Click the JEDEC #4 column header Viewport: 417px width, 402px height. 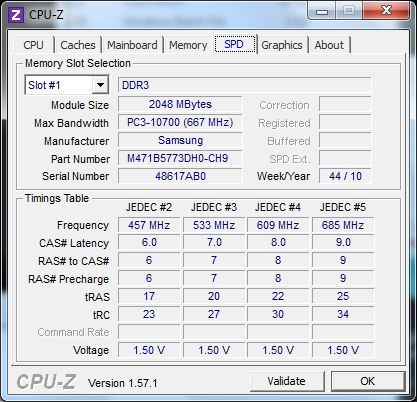[x=278, y=207]
